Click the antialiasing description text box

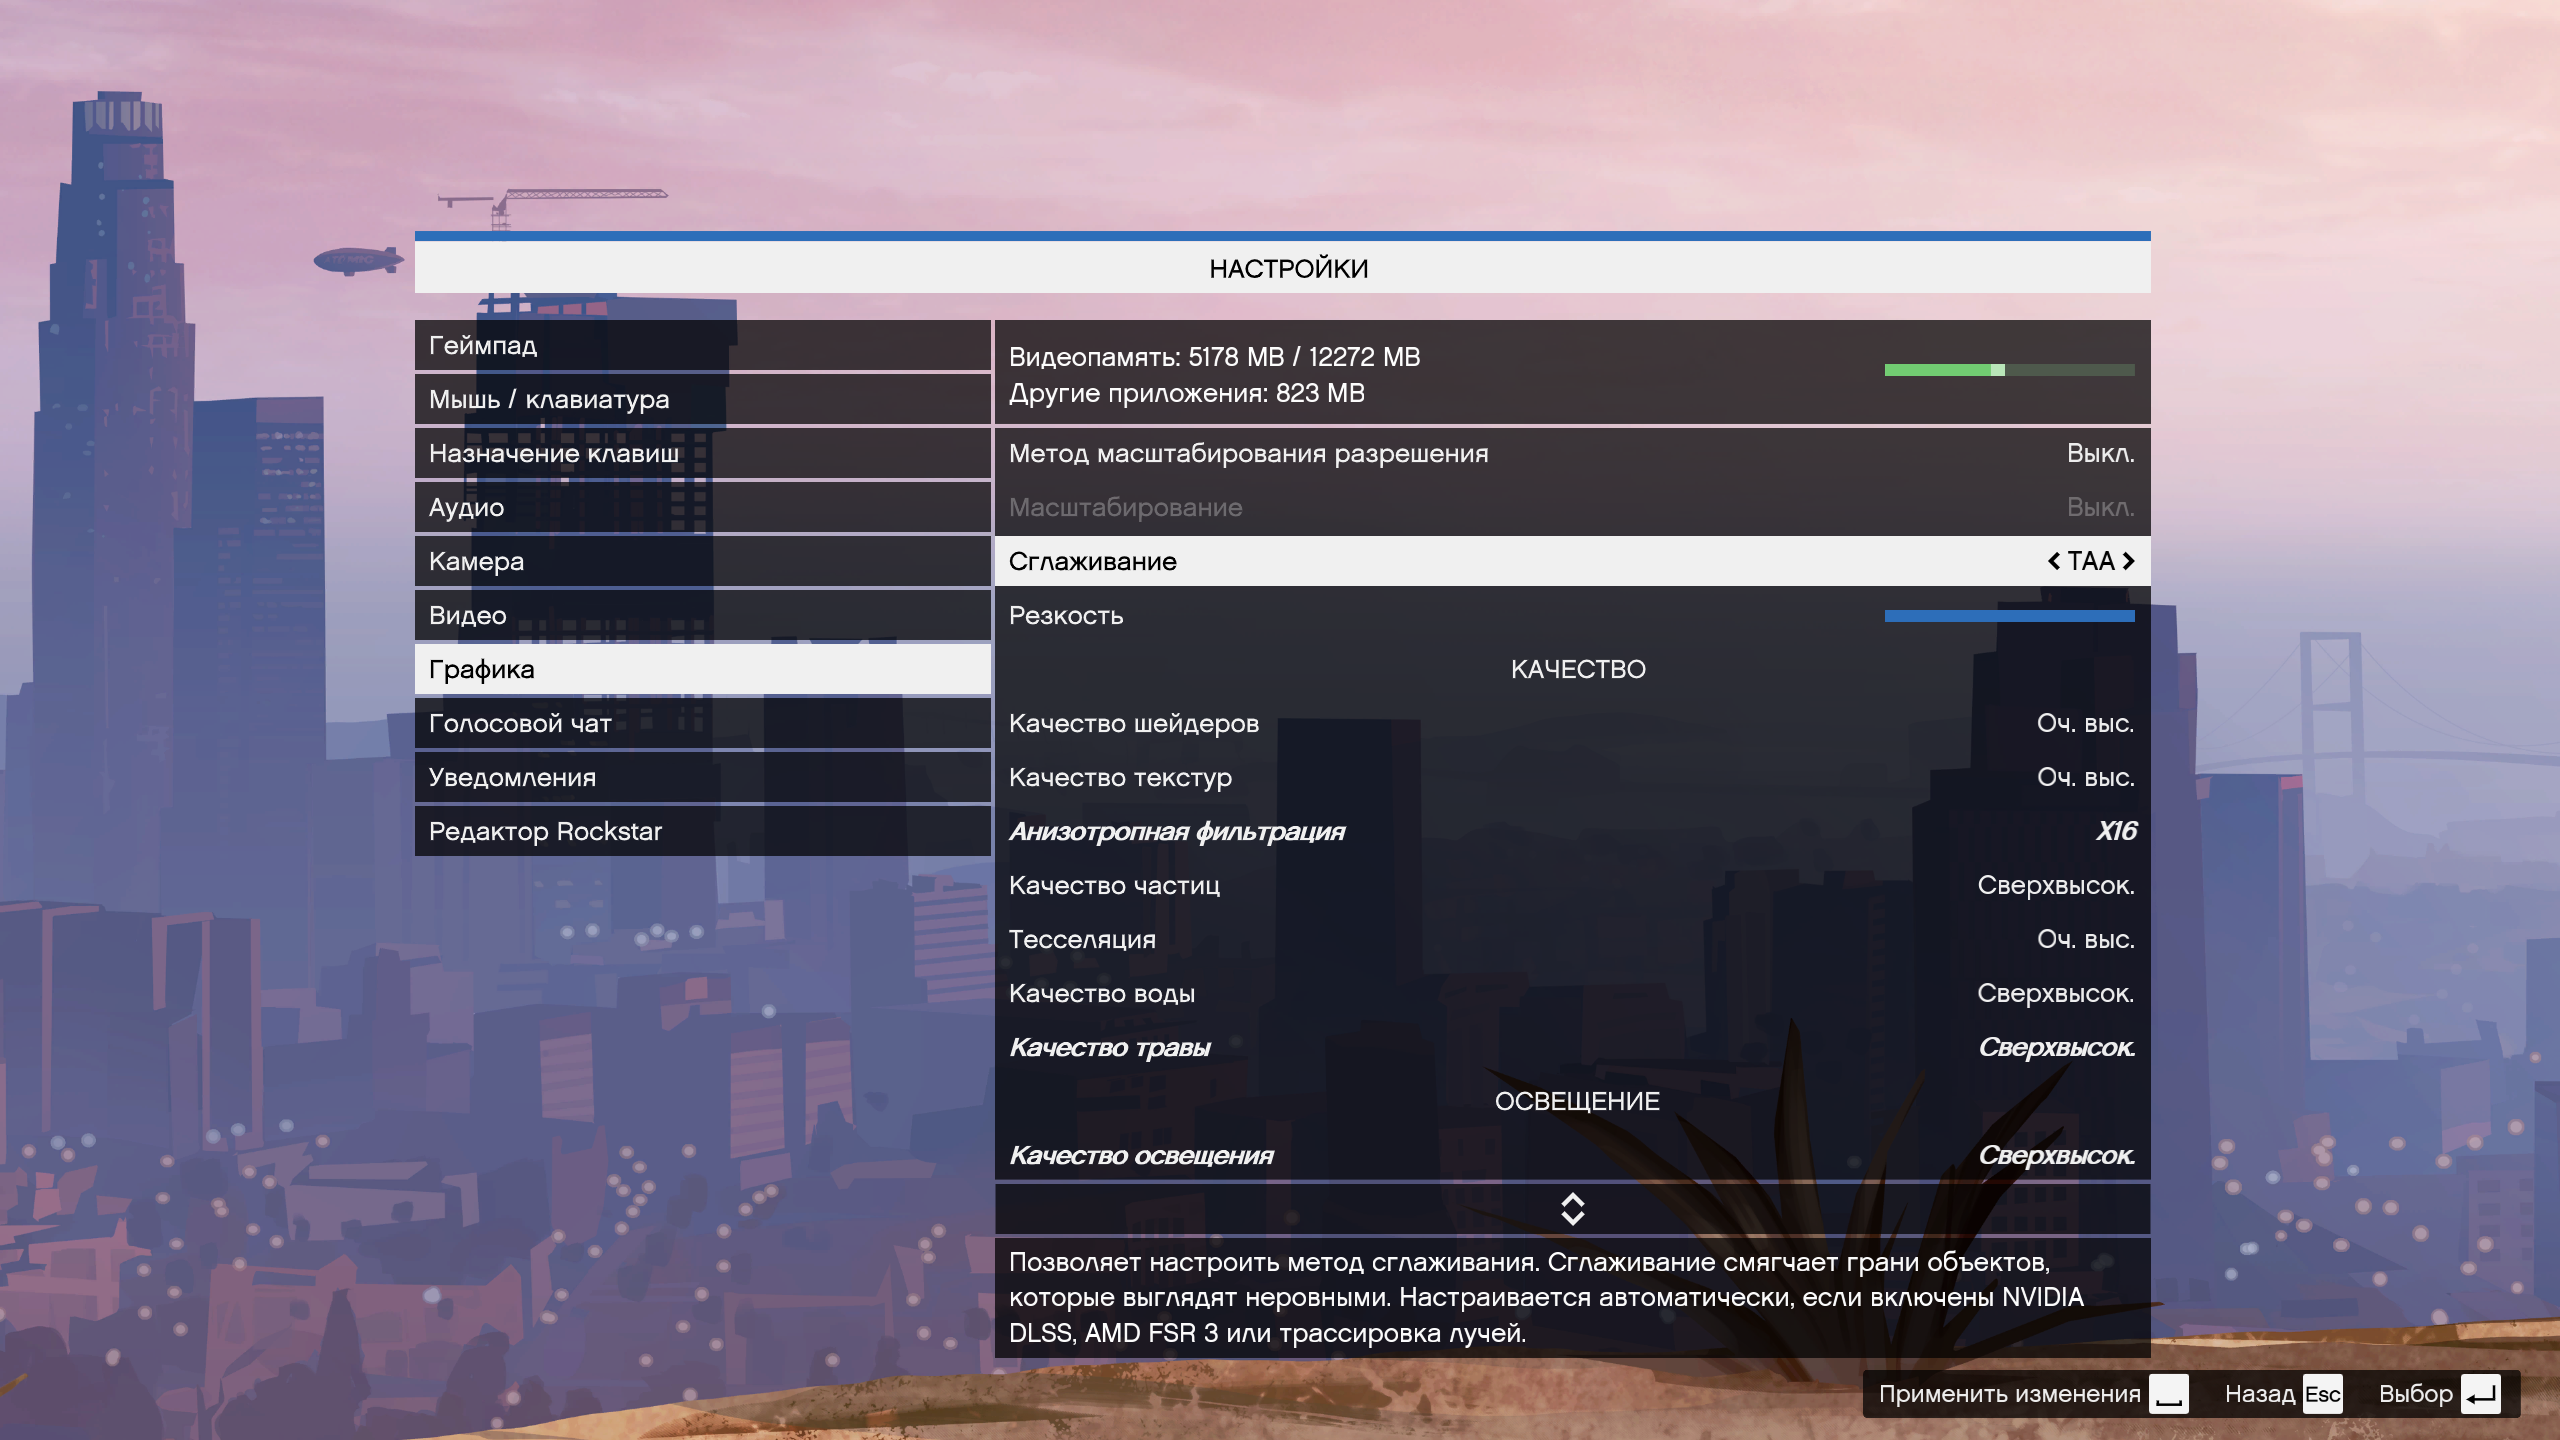[x=1572, y=1297]
